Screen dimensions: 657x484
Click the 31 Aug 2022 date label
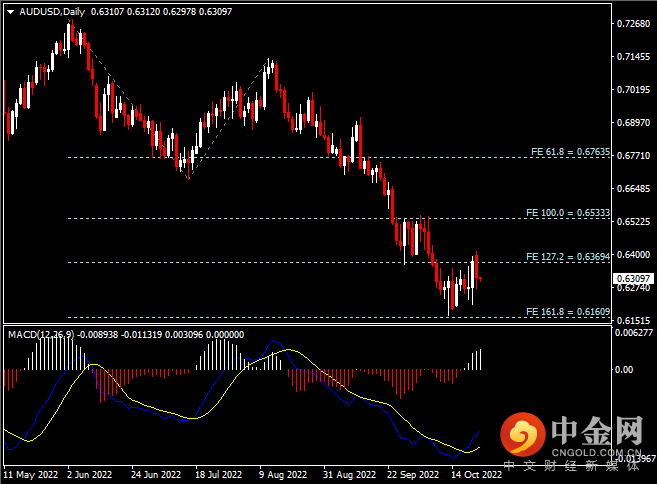tap(349, 475)
